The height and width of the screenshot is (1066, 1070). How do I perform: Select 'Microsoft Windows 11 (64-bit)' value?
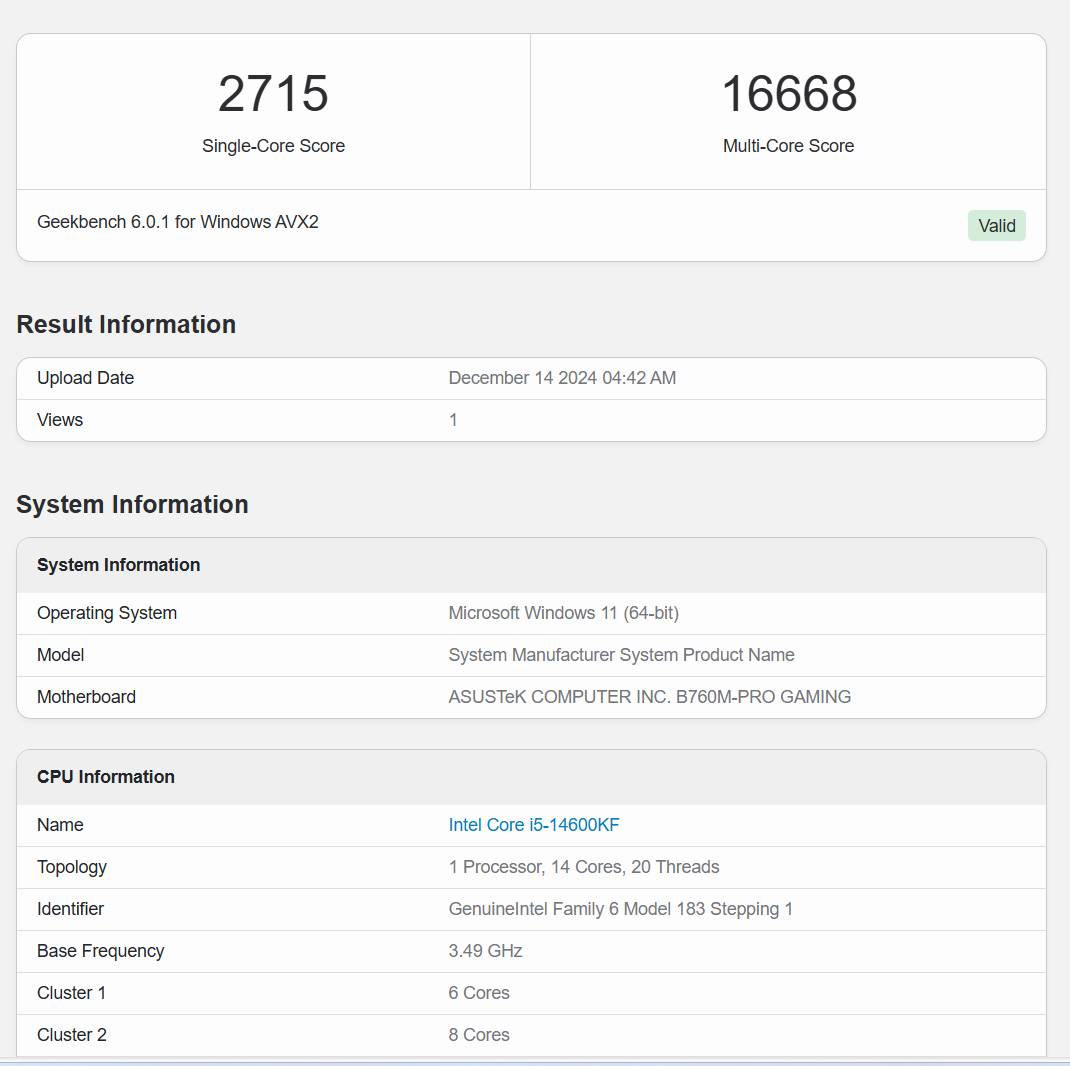[564, 613]
